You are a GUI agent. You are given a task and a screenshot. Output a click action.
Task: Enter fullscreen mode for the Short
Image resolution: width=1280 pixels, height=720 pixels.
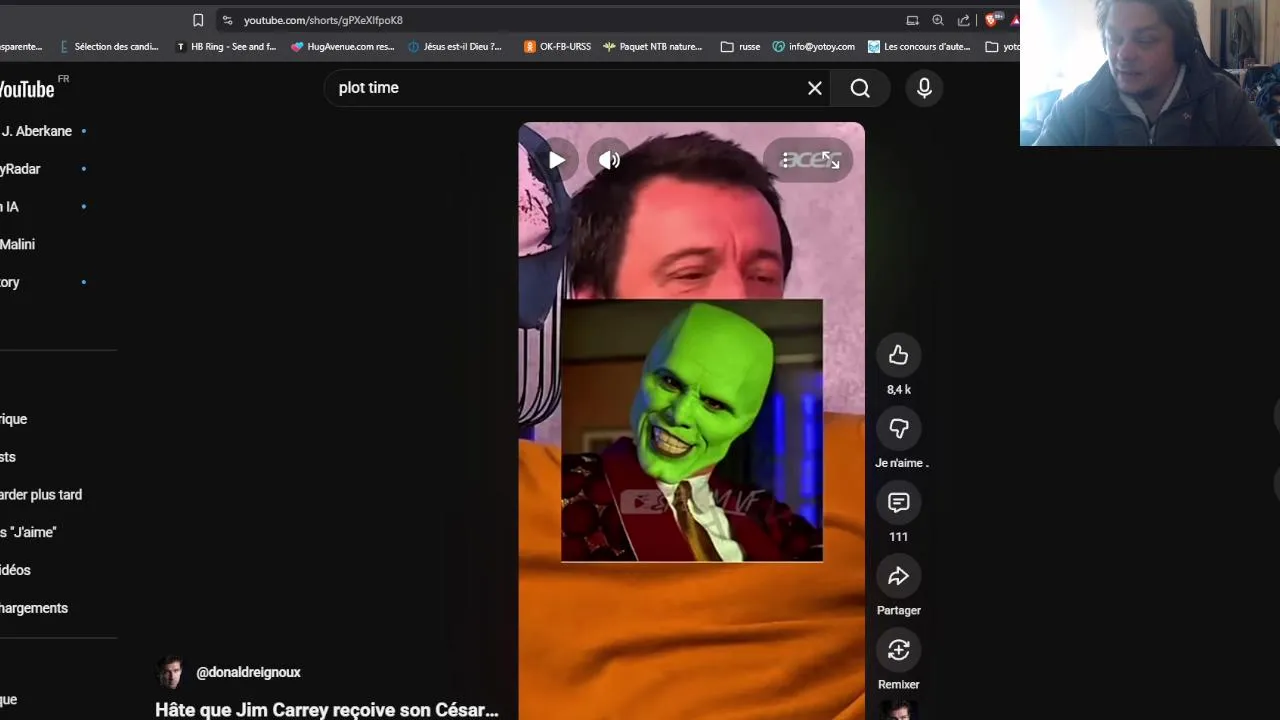tap(830, 160)
